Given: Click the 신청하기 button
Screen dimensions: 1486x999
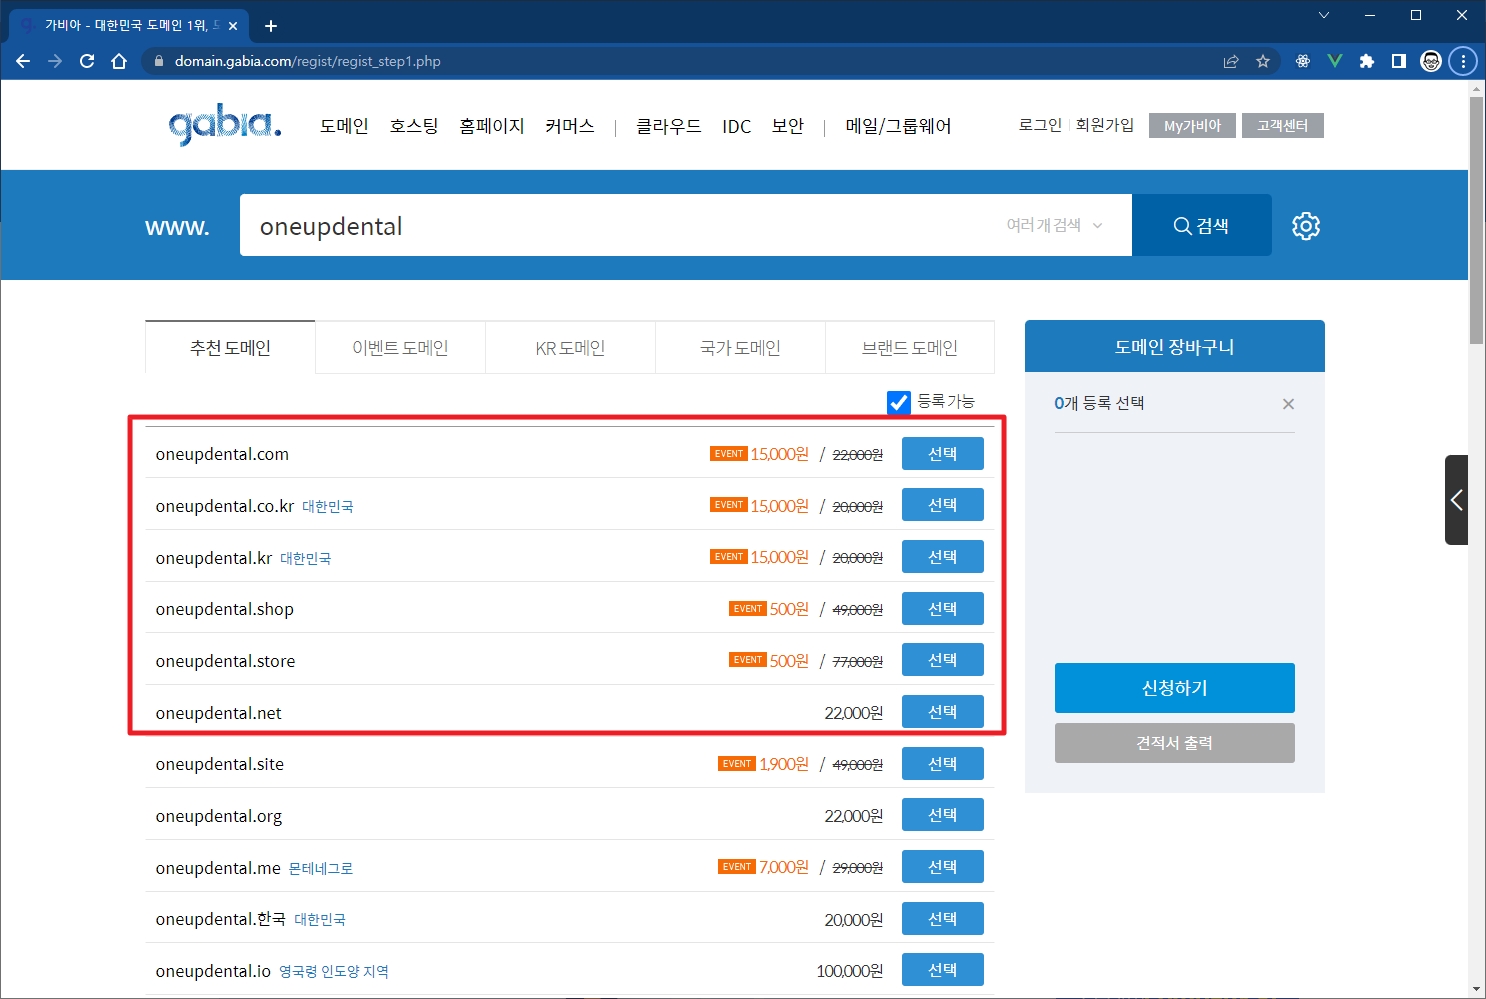Looking at the screenshot, I should click(1174, 688).
